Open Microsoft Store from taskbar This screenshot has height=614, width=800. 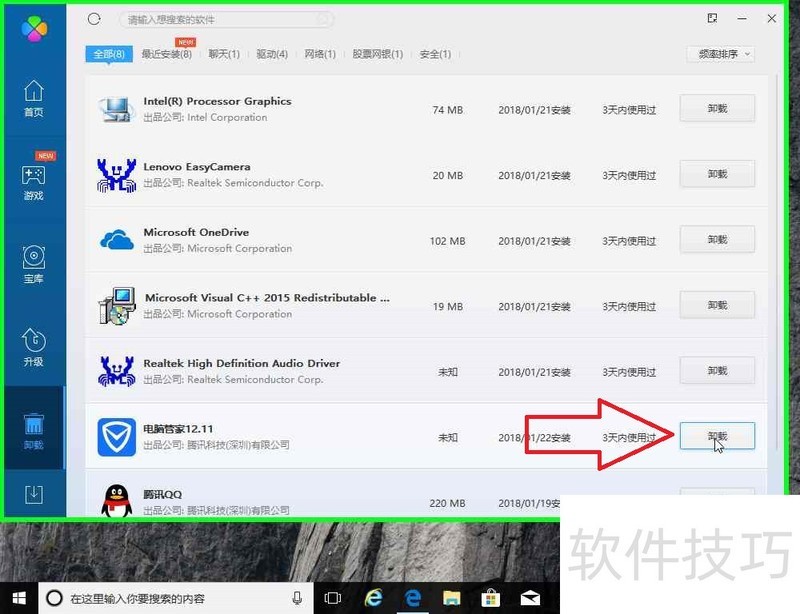(490, 598)
